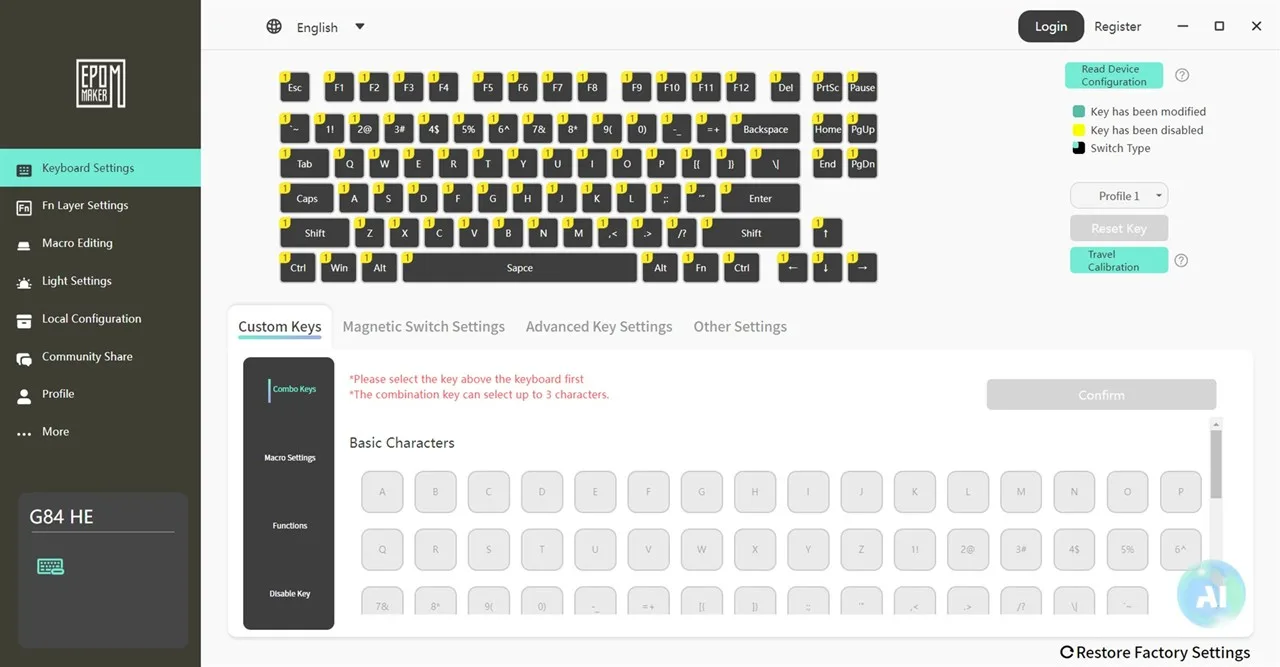Click the help icon beside Travel Calibration

click(x=1181, y=261)
